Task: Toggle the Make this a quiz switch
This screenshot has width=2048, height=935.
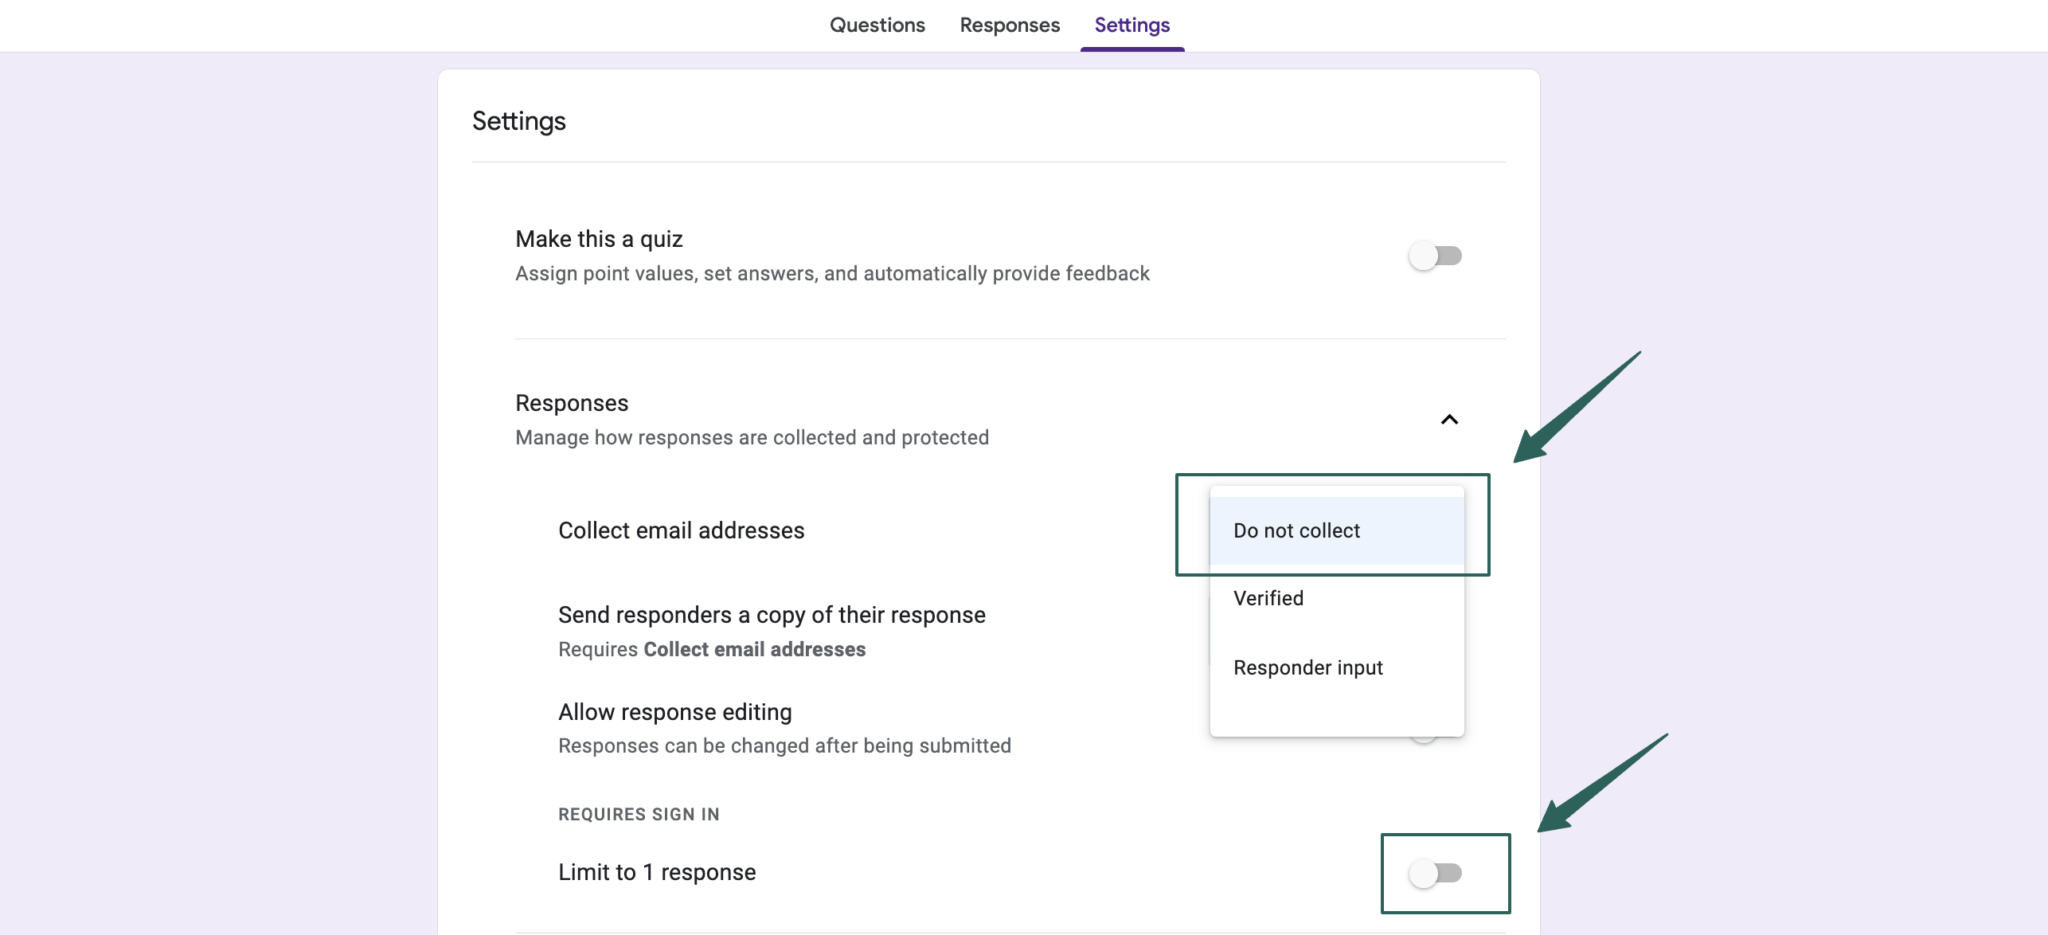Action: [1435, 256]
